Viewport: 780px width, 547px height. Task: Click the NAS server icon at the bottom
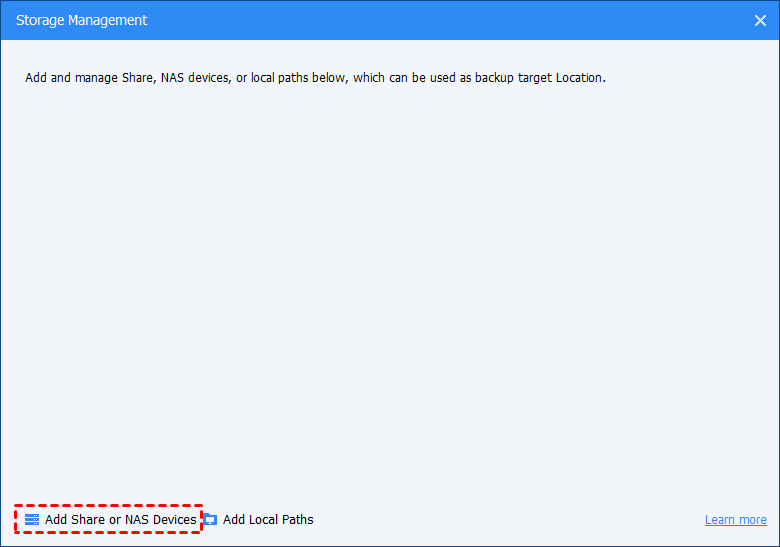(32, 520)
